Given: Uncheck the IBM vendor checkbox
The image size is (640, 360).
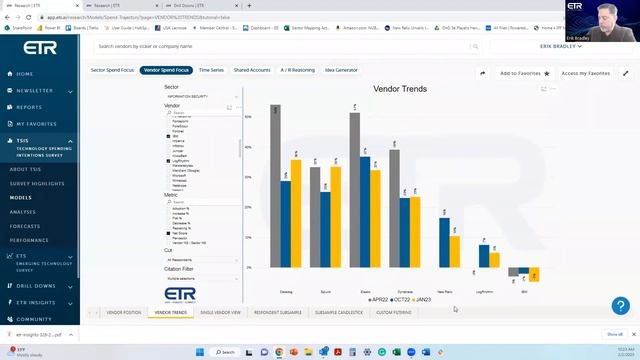Looking at the screenshot, I should (168, 136).
